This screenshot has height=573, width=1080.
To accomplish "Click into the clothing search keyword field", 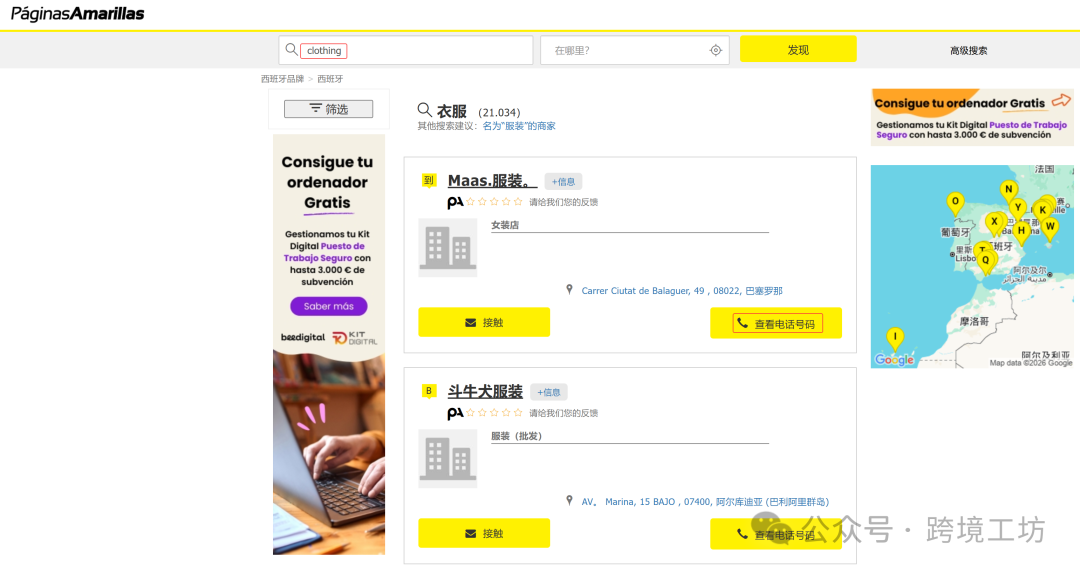I will (406, 50).
